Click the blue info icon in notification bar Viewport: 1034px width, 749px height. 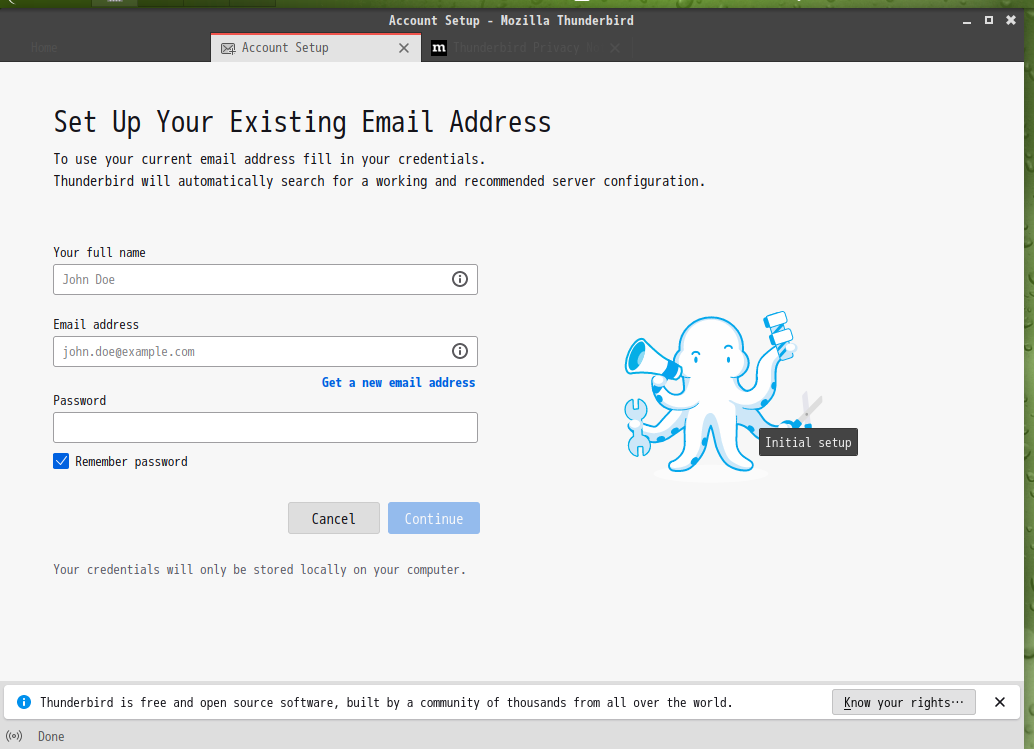(24, 702)
